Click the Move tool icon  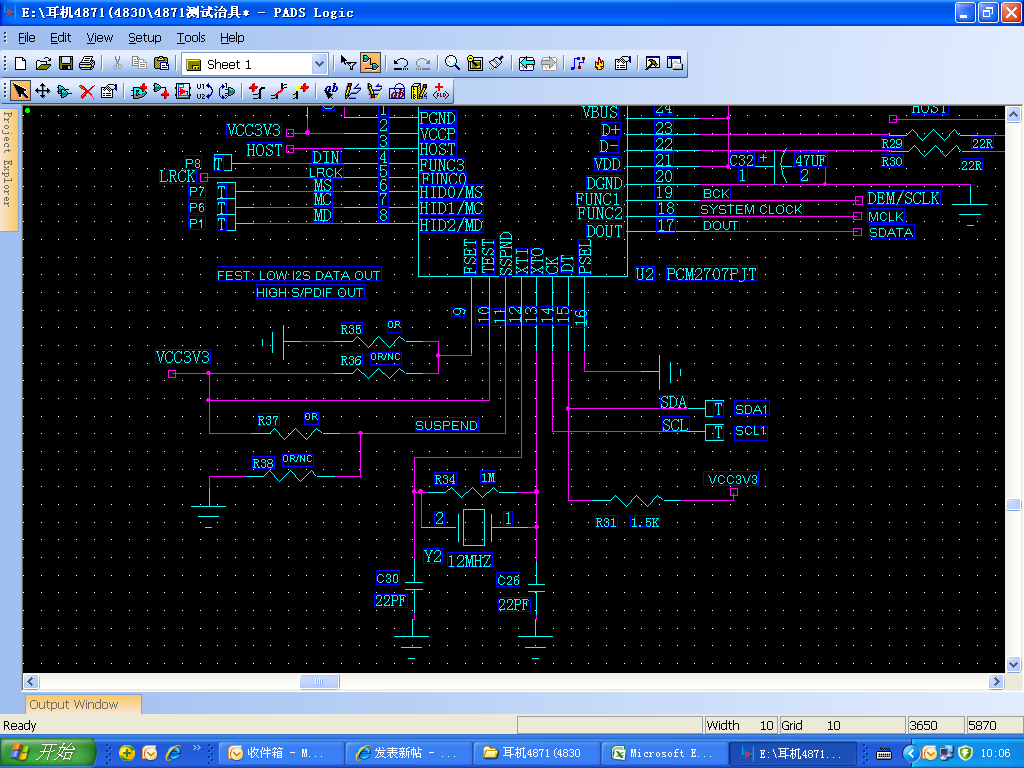tap(42, 91)
